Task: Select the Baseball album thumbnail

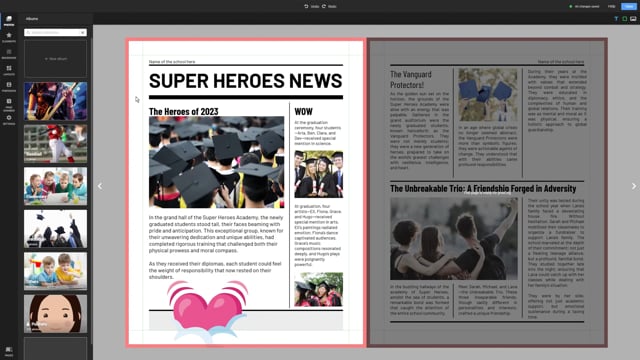Action: point(56,144)
